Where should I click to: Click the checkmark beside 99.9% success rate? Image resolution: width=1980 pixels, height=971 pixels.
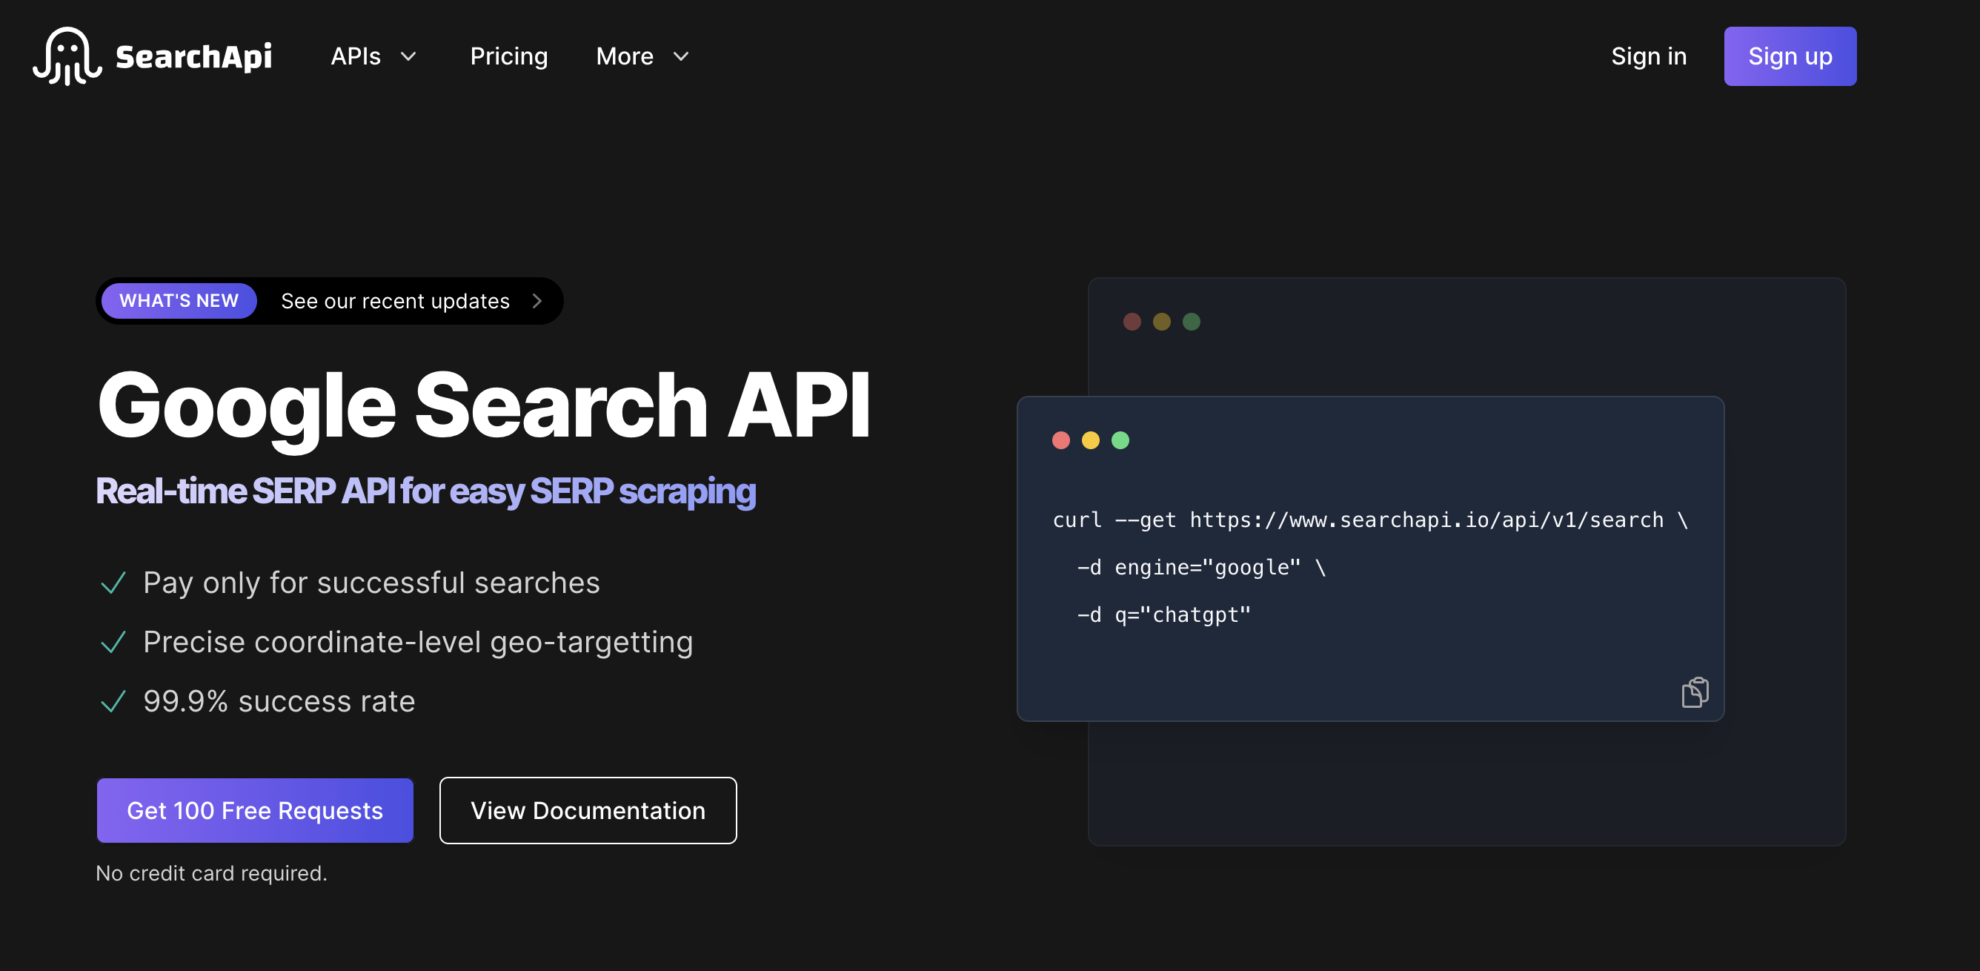coord(112,701)
